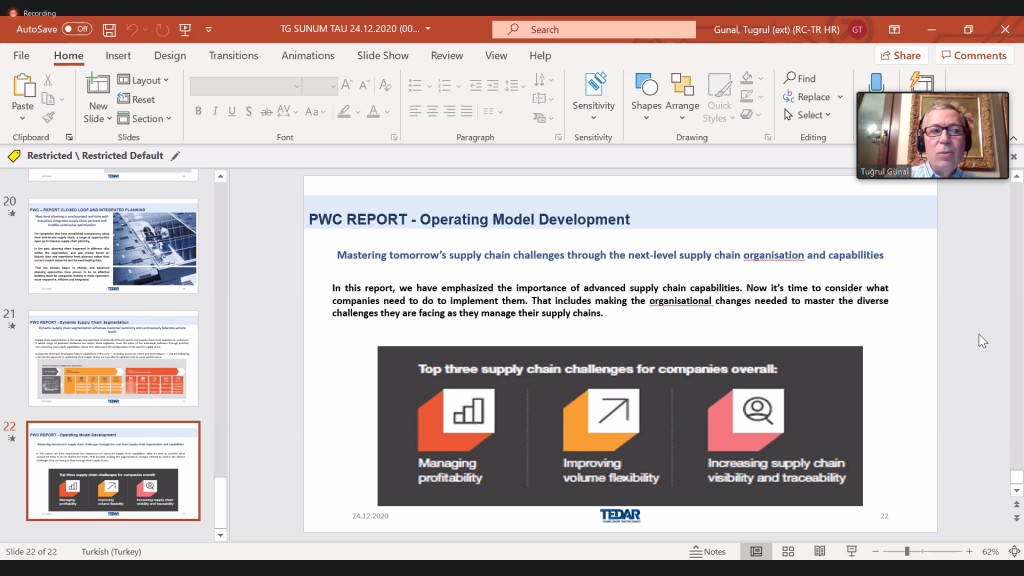
Task: Click the Cut scissors icon
Action: click(48, 80)
